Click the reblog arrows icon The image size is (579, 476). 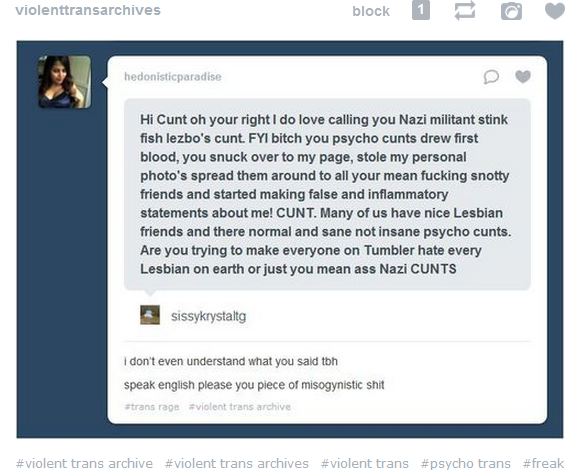coord(465,10)
